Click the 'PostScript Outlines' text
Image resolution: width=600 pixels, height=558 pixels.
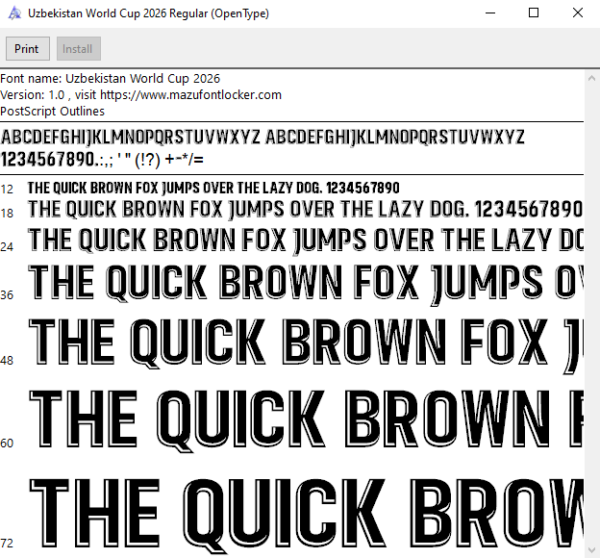(x=52, y=111)
